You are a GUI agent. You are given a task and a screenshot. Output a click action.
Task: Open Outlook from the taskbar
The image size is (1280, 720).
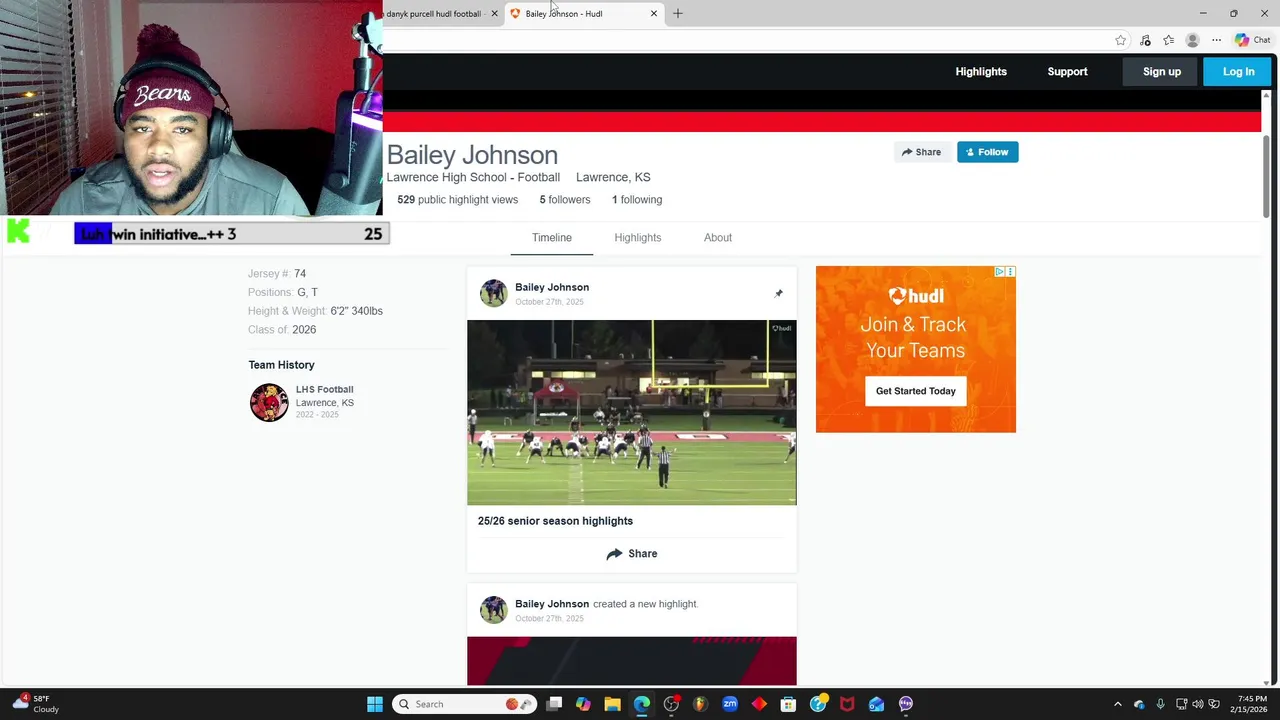[876, 704]
